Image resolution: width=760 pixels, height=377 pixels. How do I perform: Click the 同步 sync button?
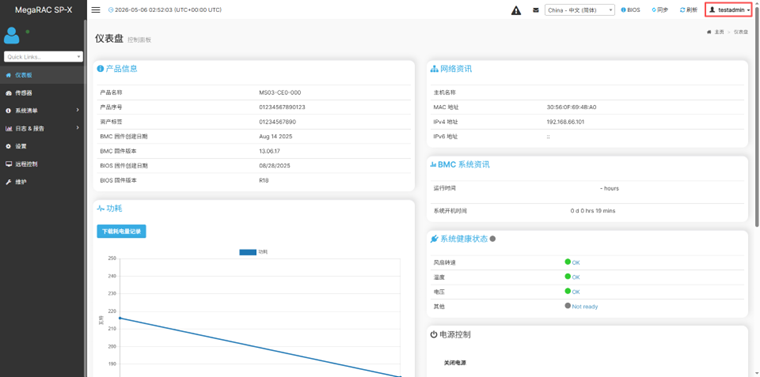[660, 10]
